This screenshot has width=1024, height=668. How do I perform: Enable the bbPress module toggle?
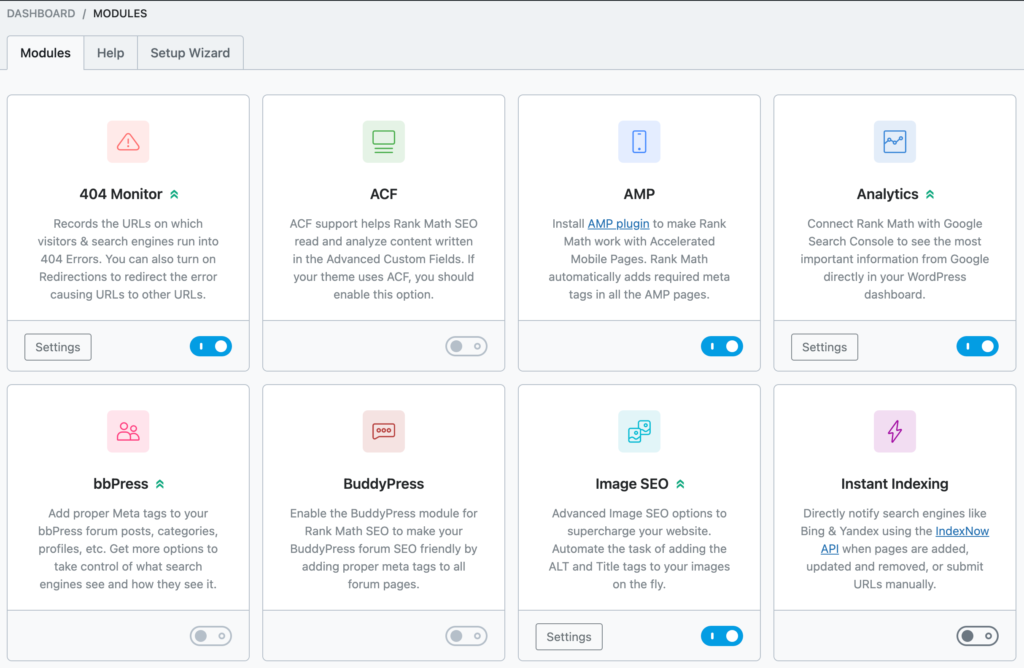pos(211,636)
